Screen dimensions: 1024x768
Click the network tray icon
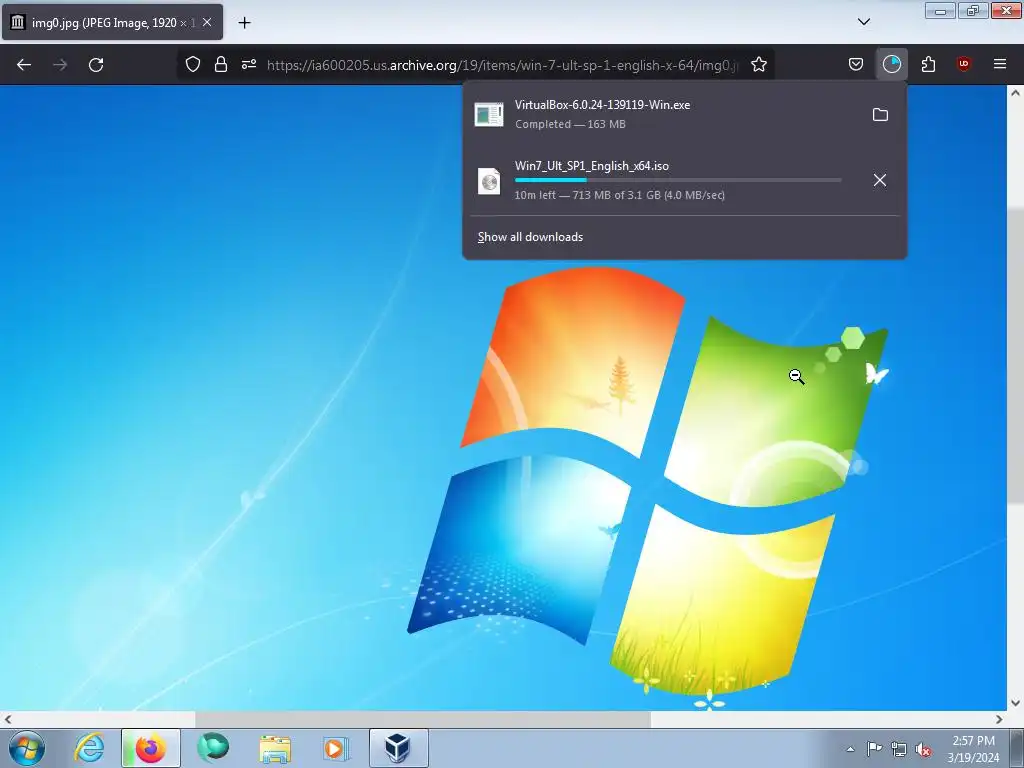click(899, 749)
